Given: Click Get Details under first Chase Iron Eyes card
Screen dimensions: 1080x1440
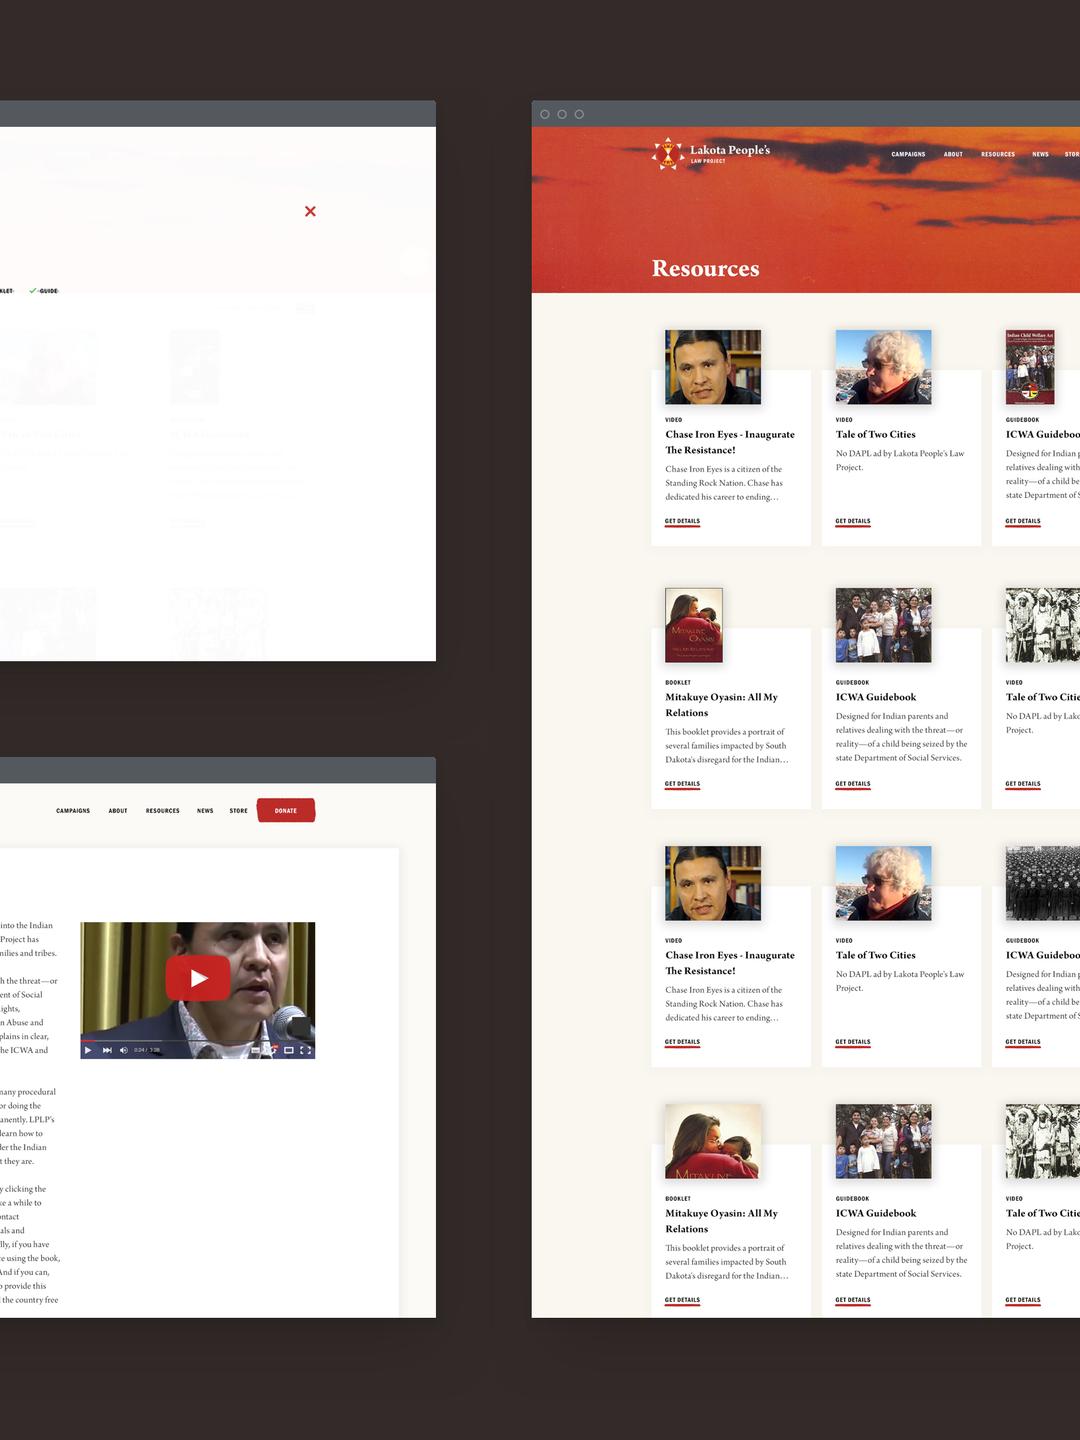Looking at the screenshot, I should 683,521.
